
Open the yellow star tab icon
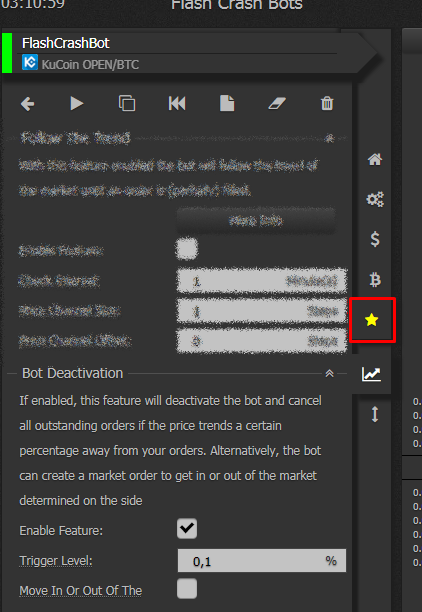pos(372,320)
